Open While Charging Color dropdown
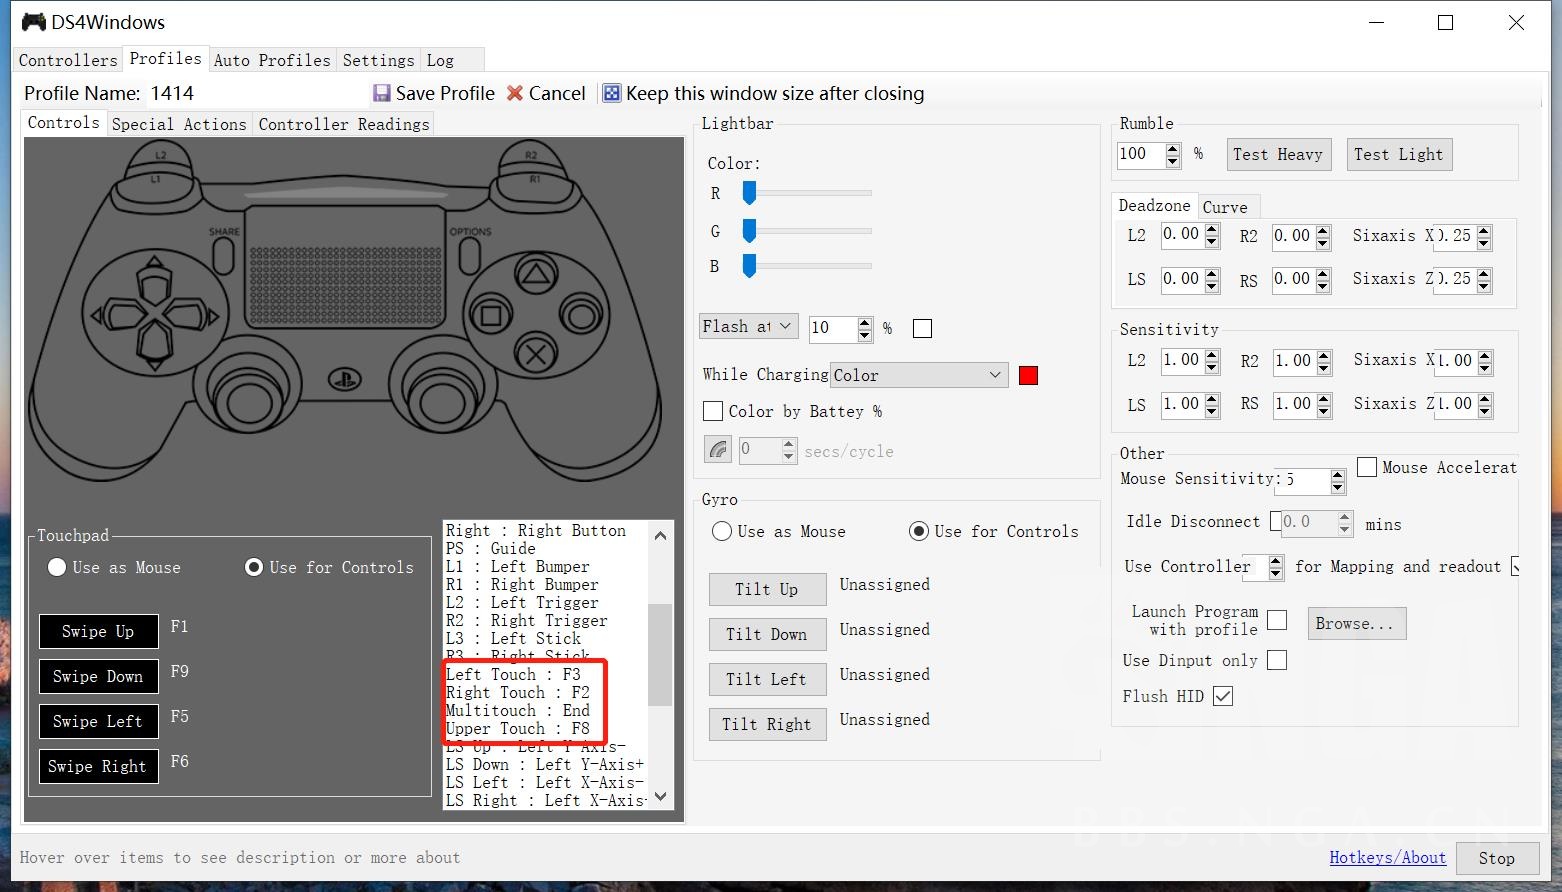The height and width of the screenshot is (892, 1562). pyautogui.click(x=918, y=375)
